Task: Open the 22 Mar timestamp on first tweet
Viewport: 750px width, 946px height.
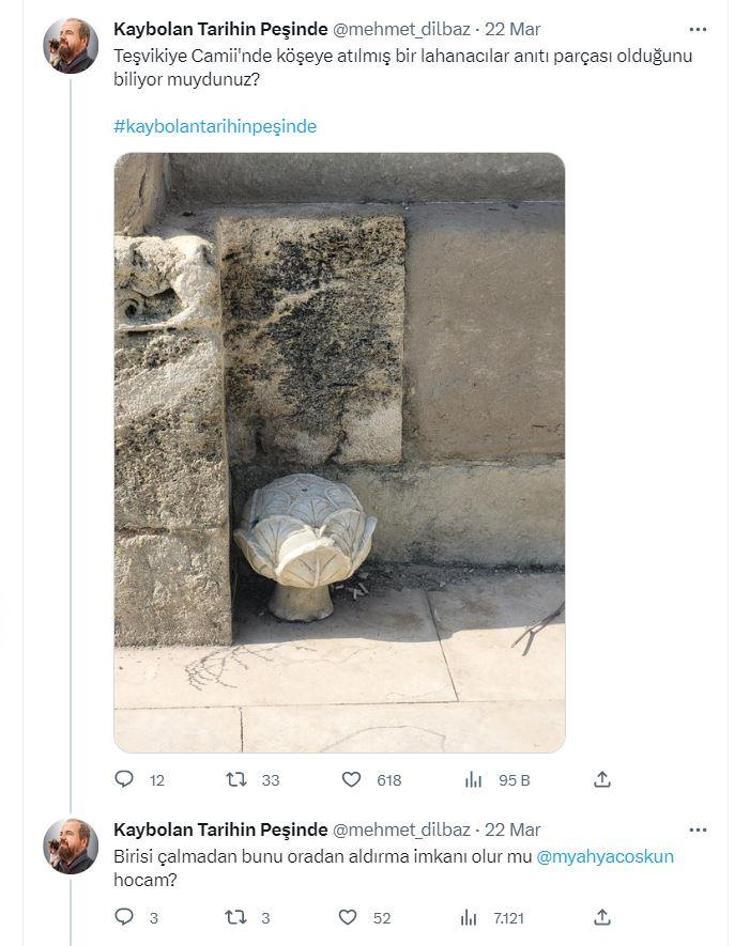Action: [x=513, y=30]
